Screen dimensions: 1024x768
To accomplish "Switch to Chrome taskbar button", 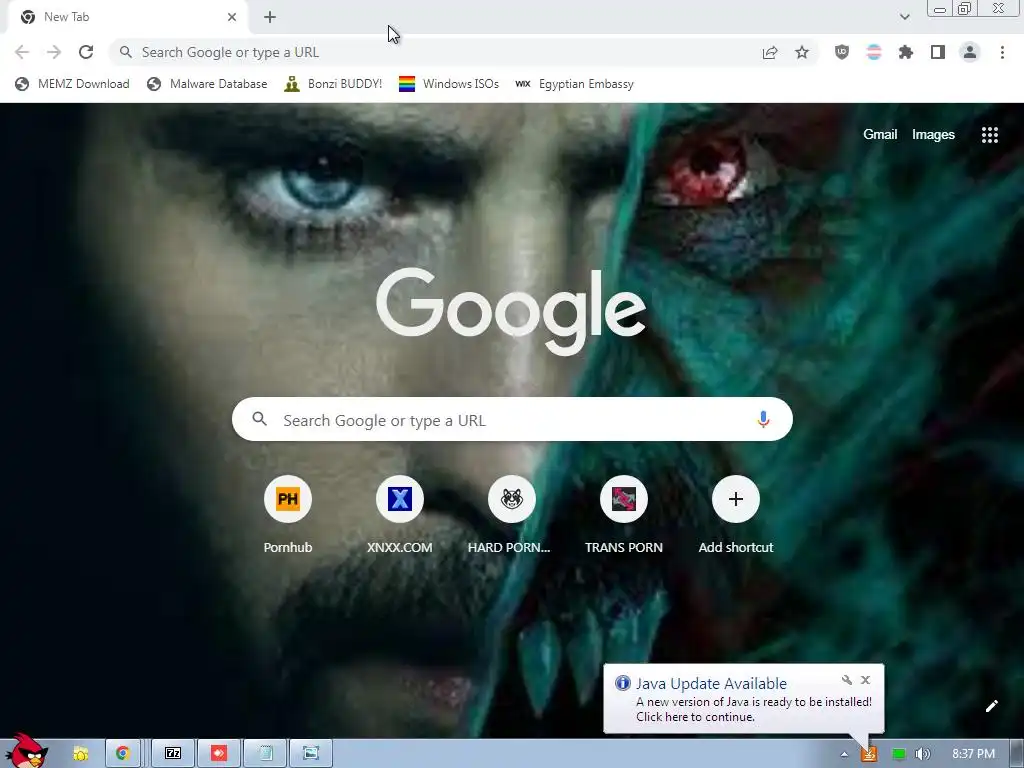I will point(123,754).
